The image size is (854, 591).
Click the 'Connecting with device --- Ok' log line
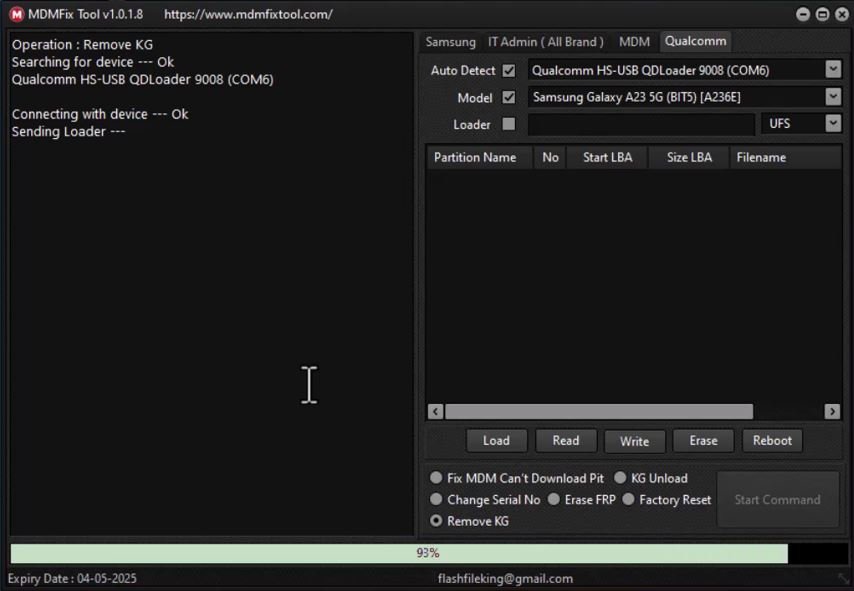click(x=100, y=114)
